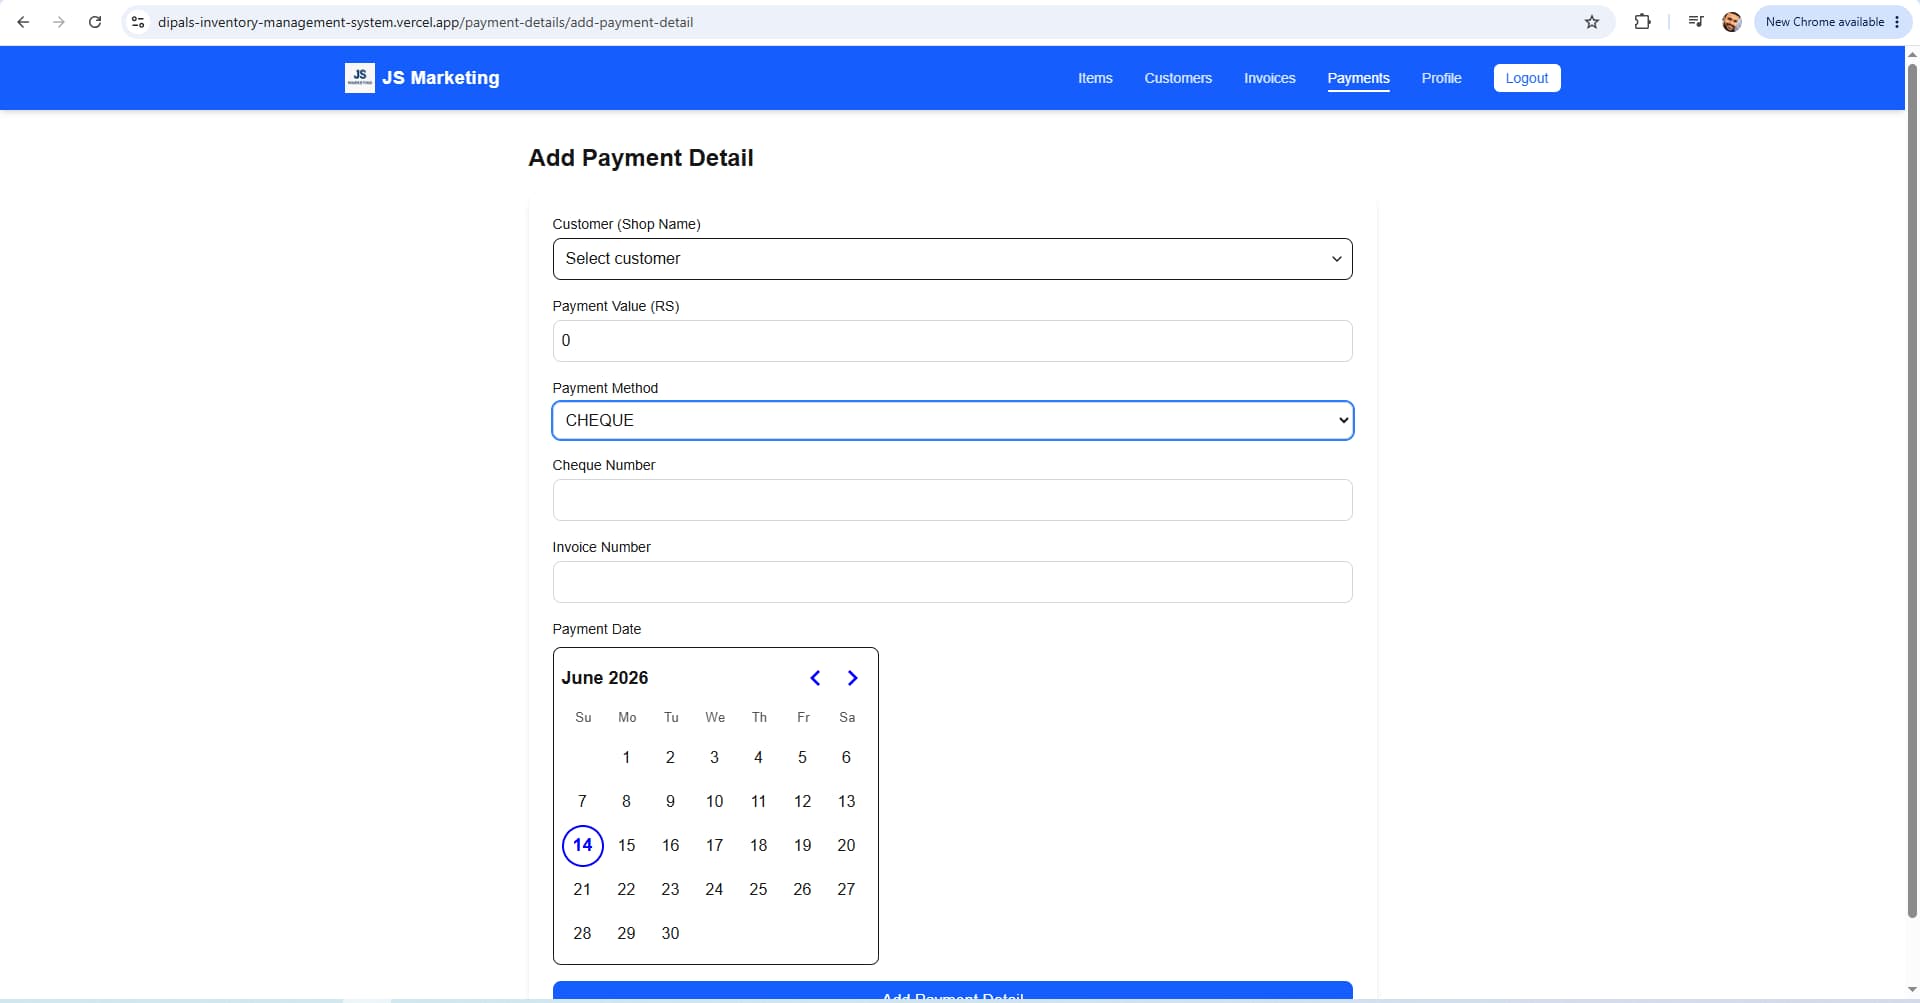This screenshot has width=1920, height=1003.
Task: Focus the Payment Value (RS) field
Action: tap(952, 341)
